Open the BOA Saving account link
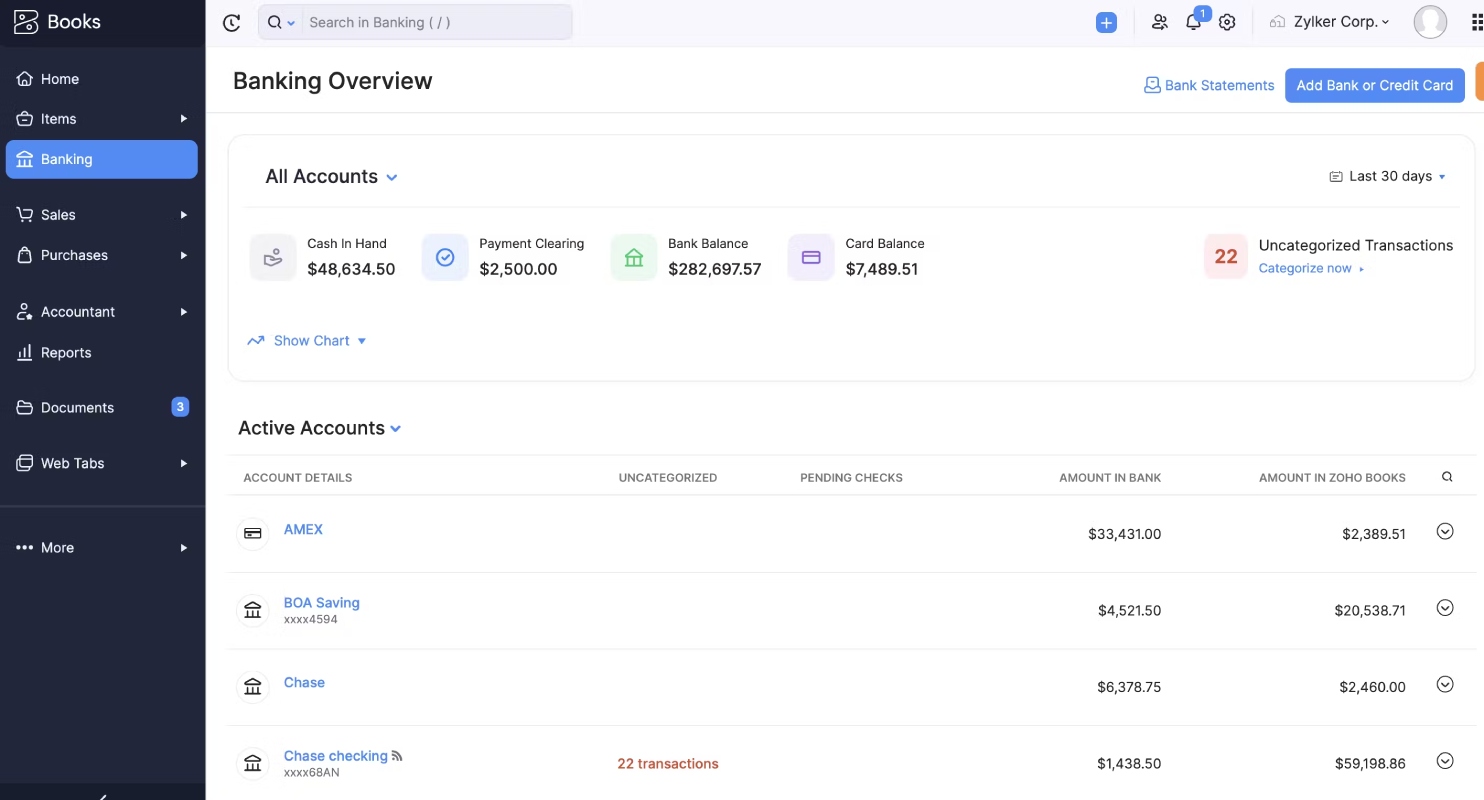Screen dimensions: 1484x800 click(x=322, y=603)
